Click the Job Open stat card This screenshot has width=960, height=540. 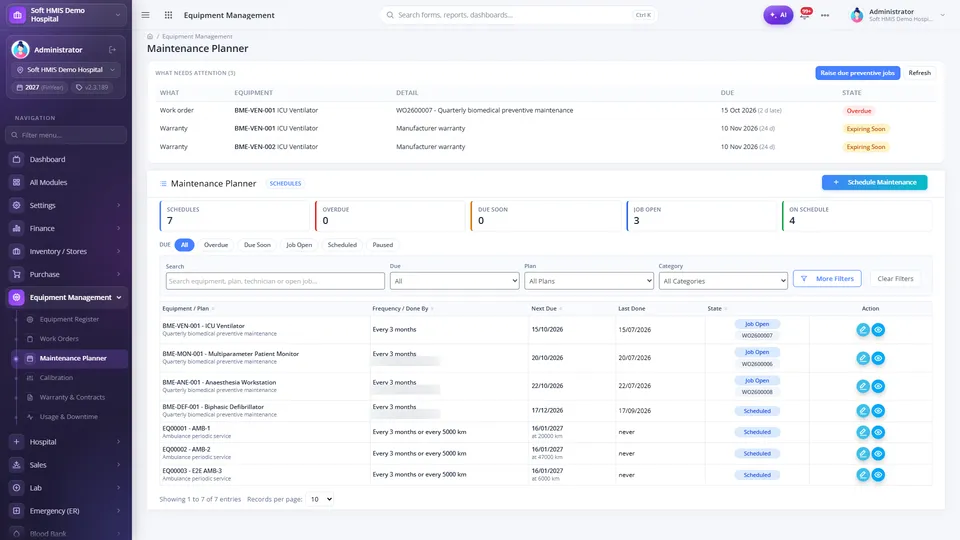point(702,216)
